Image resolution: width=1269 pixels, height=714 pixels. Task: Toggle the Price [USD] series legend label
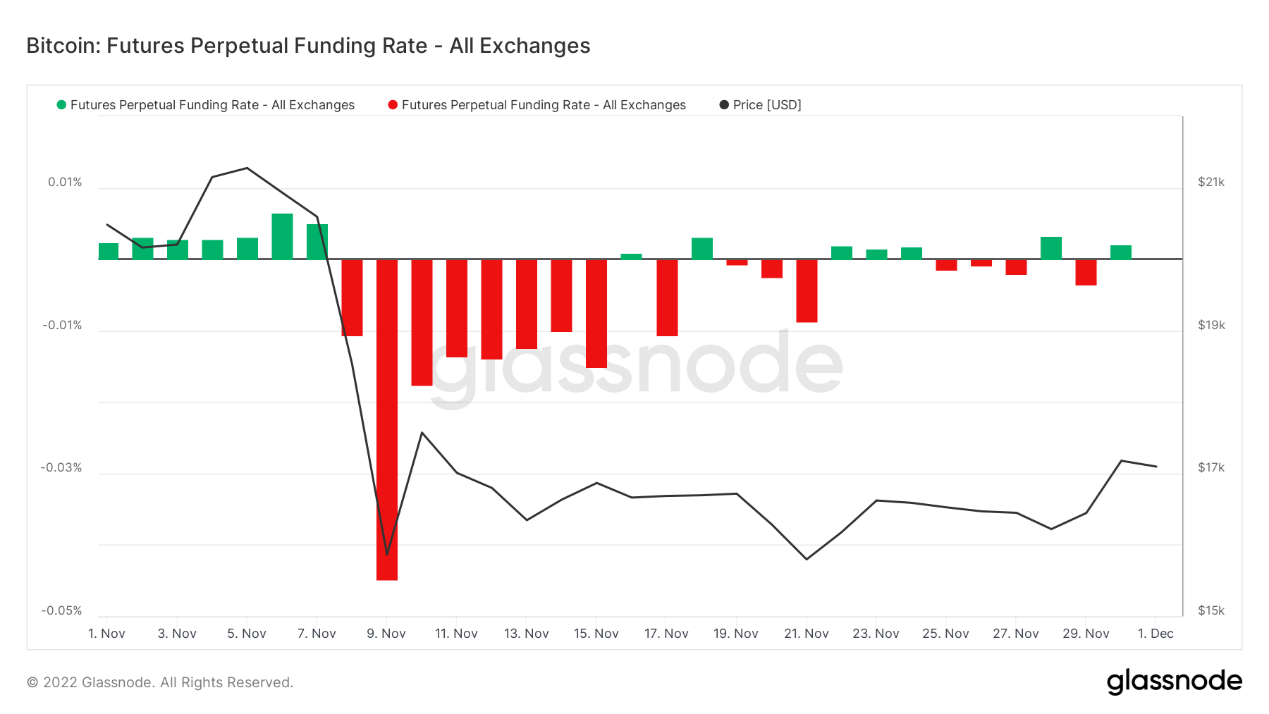pyautogui.click(x=767, y=105)
